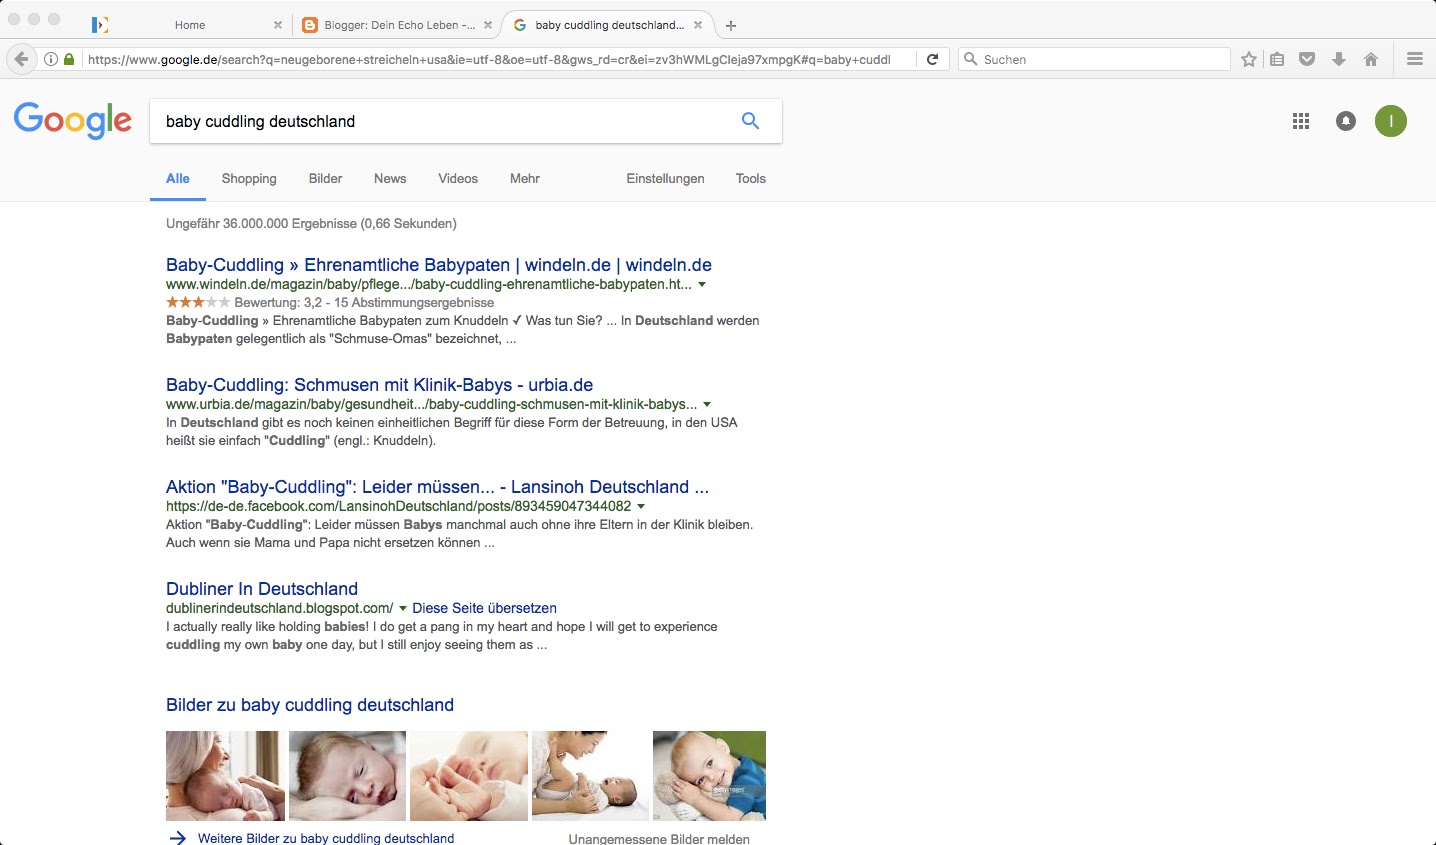Image resolution: width=1436 pixels, height=845 pixels.
Task: Open the search Tools option
Action: 751,178
